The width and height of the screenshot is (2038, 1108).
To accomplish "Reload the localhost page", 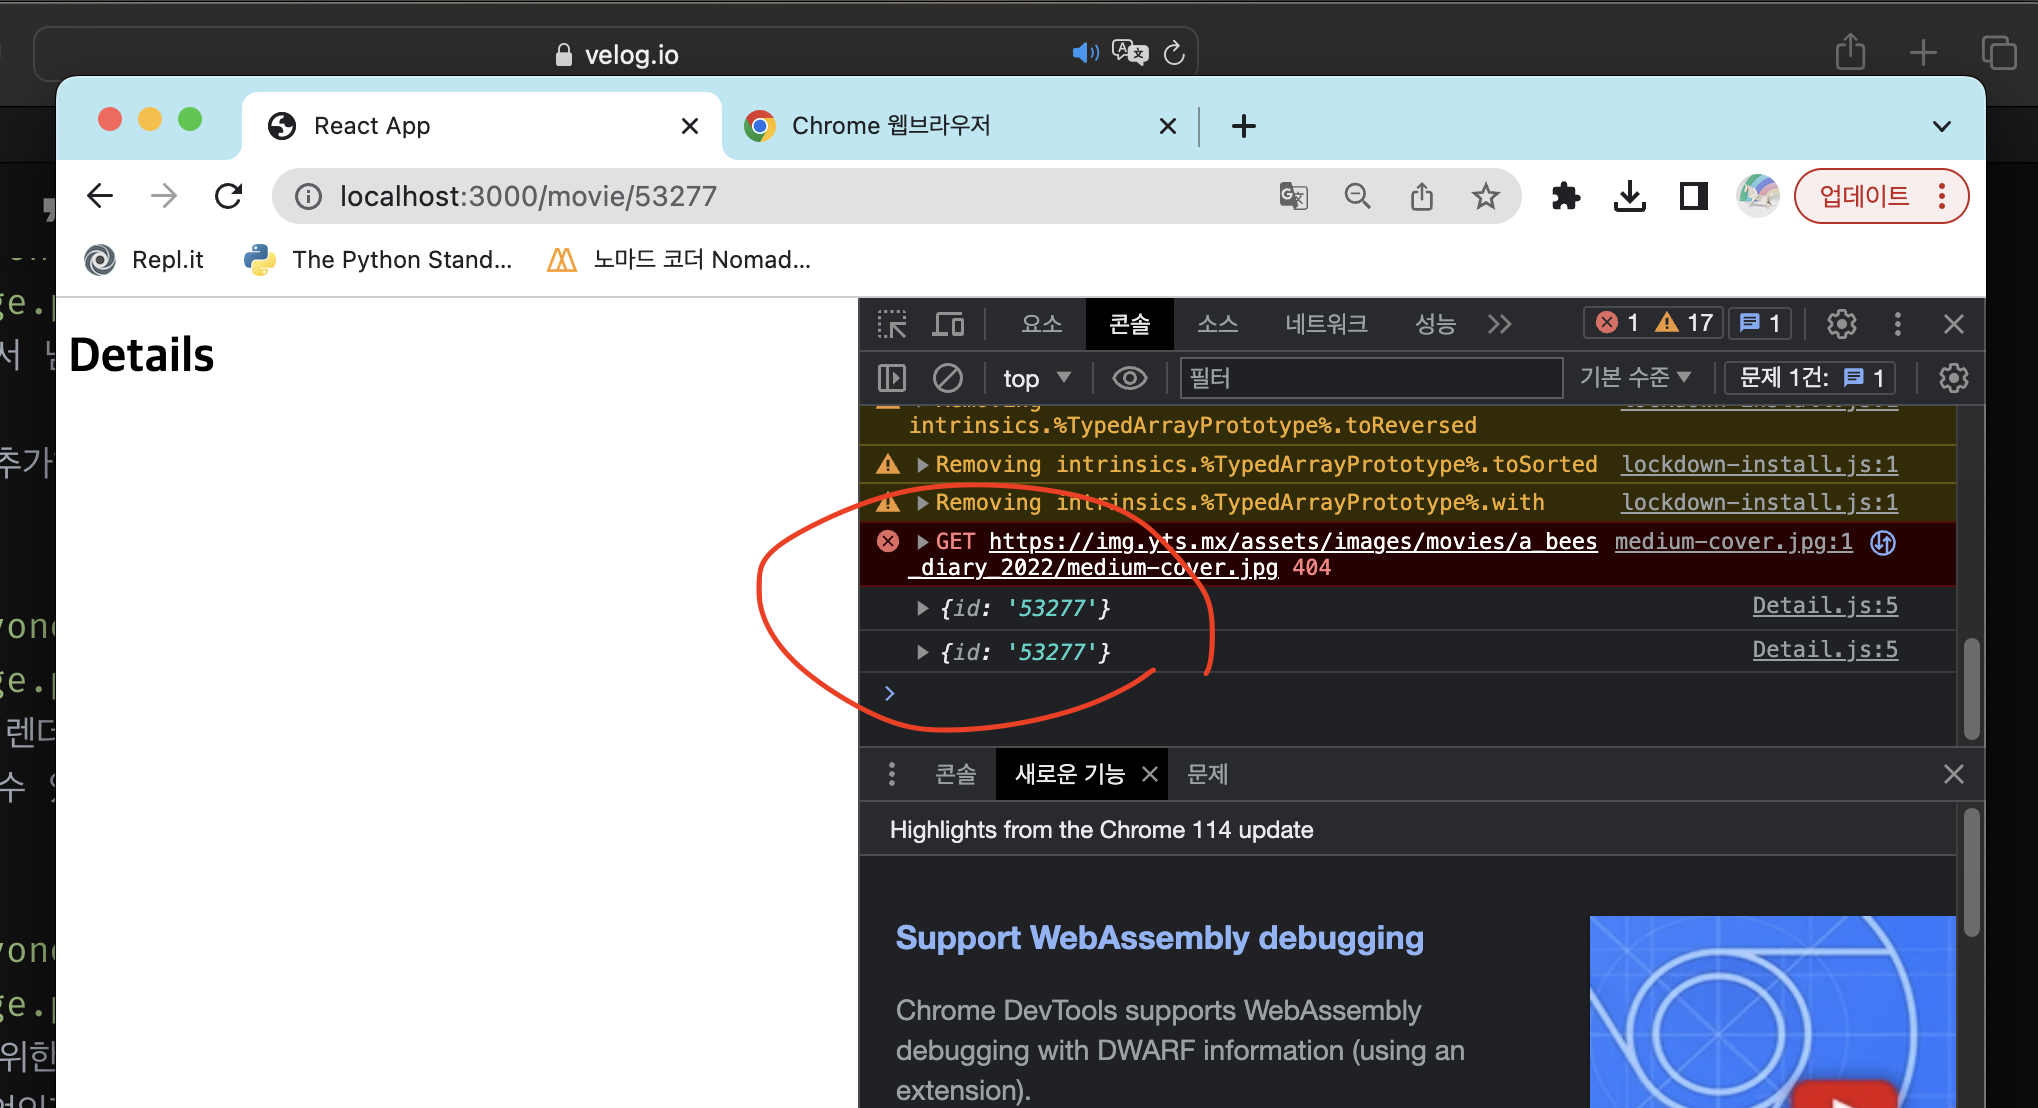I will tap(229, 196).
